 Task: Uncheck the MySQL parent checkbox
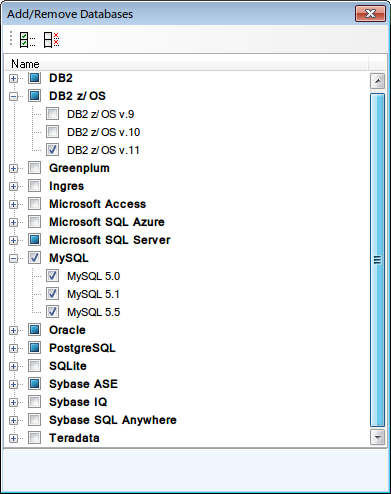(34, 258)
